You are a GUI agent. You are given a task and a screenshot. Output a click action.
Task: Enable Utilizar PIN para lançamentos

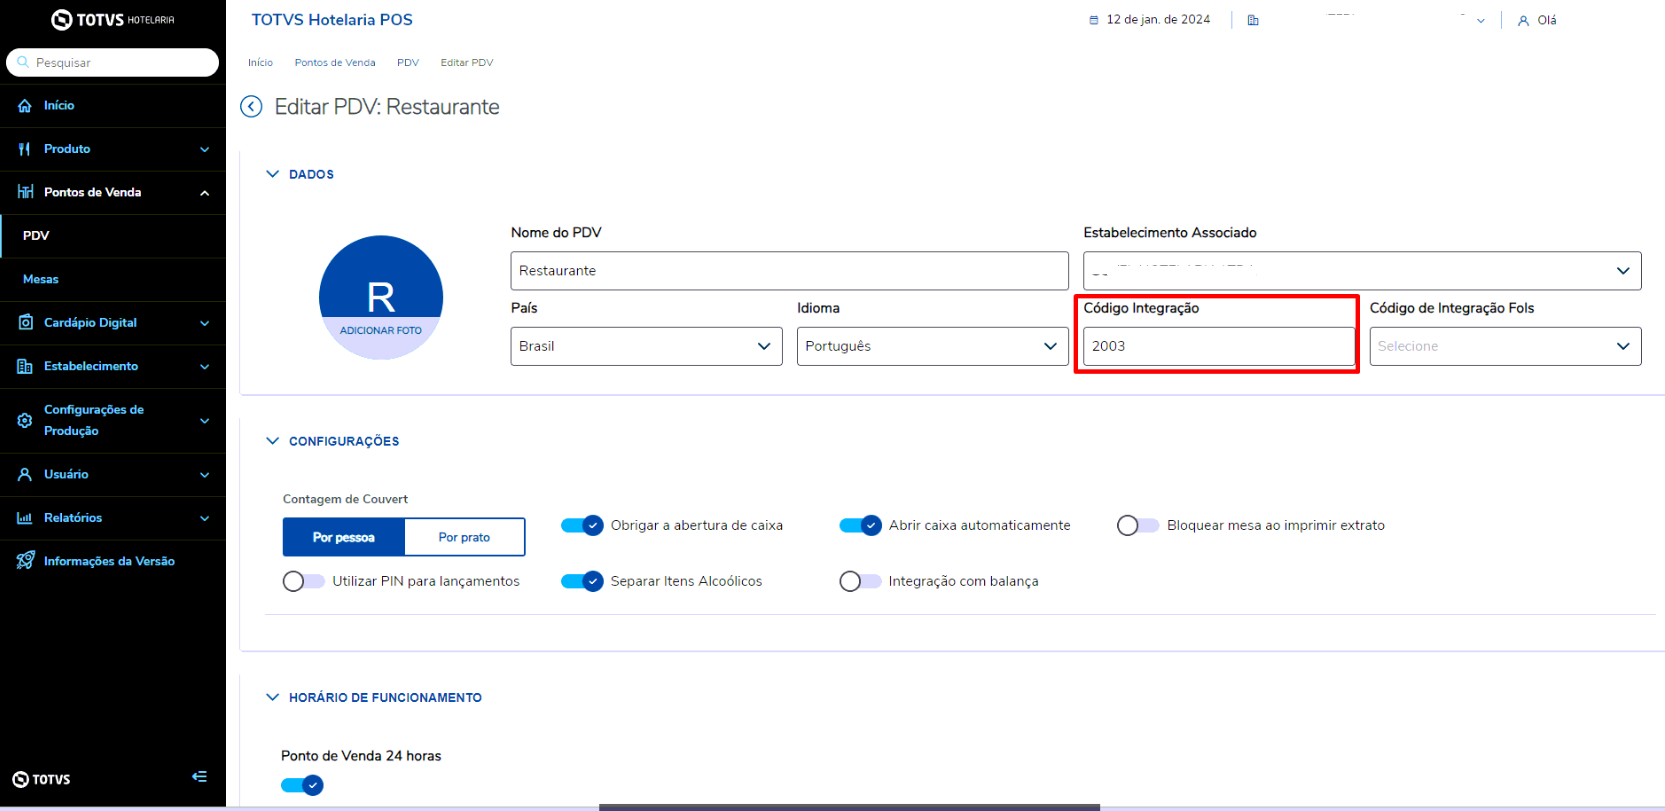pos(304,581)
